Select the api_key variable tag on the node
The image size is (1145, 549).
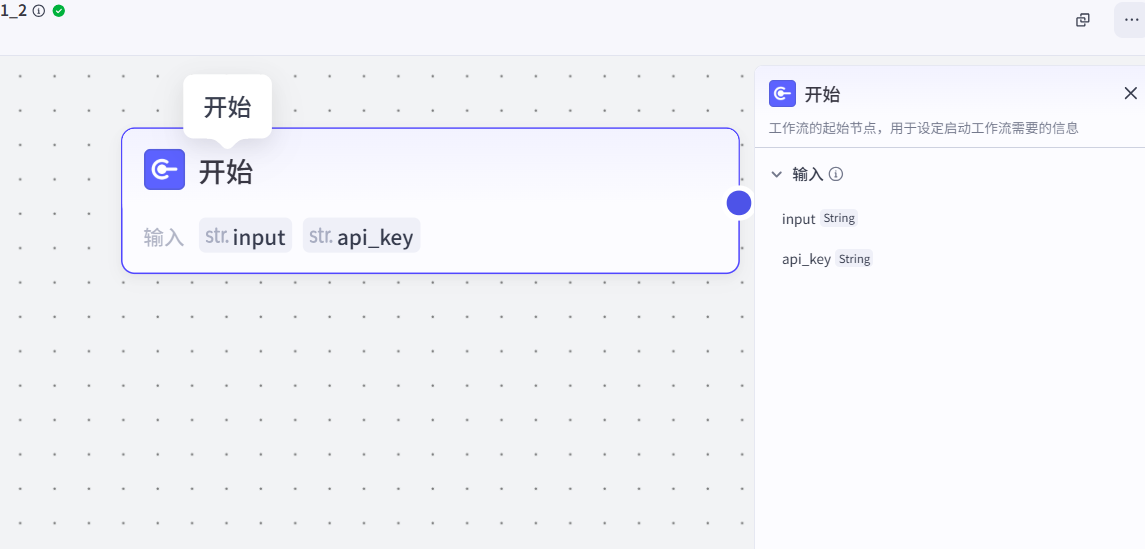[x=362, y=237]
